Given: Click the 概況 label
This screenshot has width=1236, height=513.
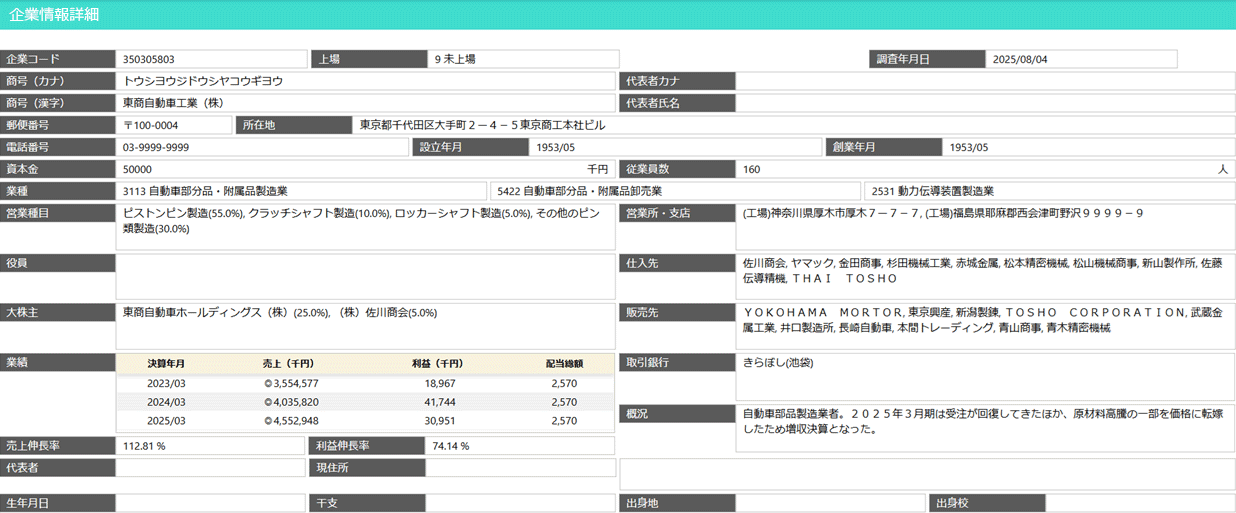Looking at the screenshot, I should click(x=677, y=413).
